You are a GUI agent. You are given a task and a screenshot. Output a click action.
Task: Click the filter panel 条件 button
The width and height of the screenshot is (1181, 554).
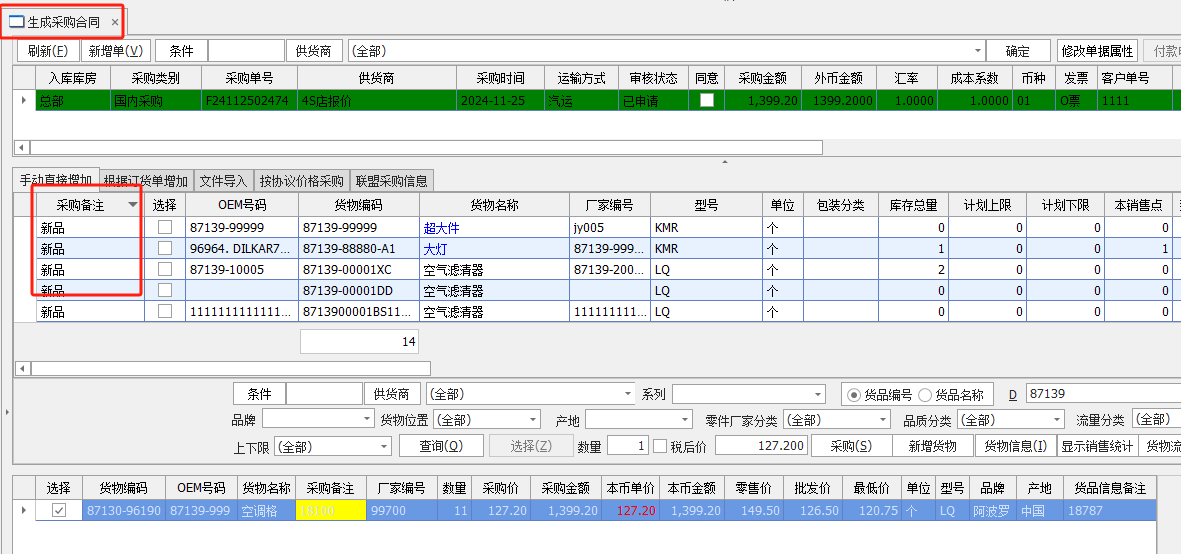(259, 394)
